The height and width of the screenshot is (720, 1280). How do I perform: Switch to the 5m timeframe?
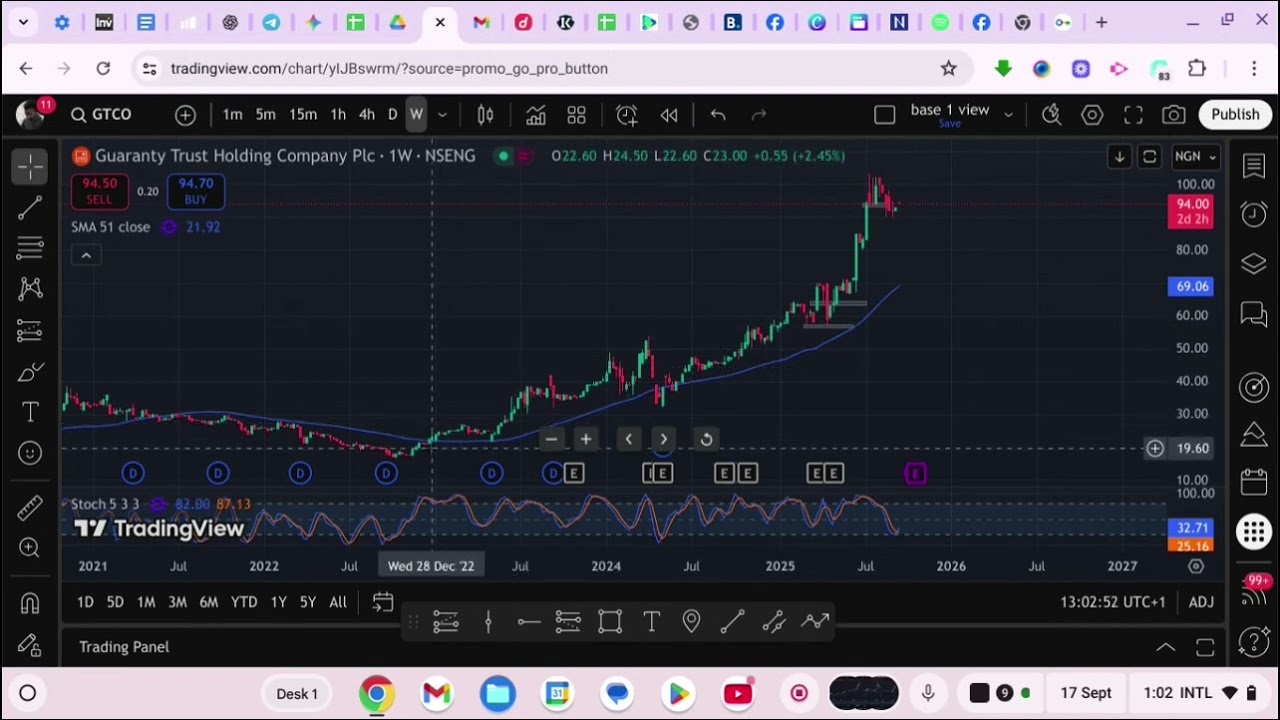[x=265, y=115]
